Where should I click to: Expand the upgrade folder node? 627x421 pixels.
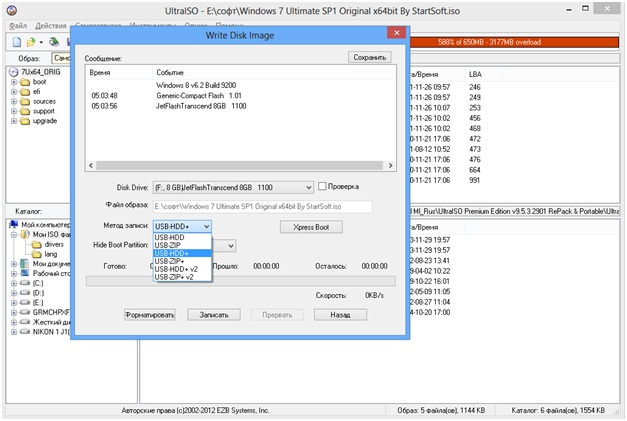click(14, 121)
